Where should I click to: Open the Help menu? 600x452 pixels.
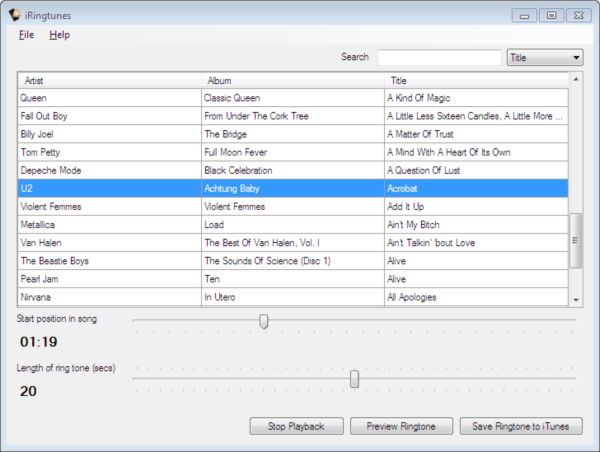[60, 35]
